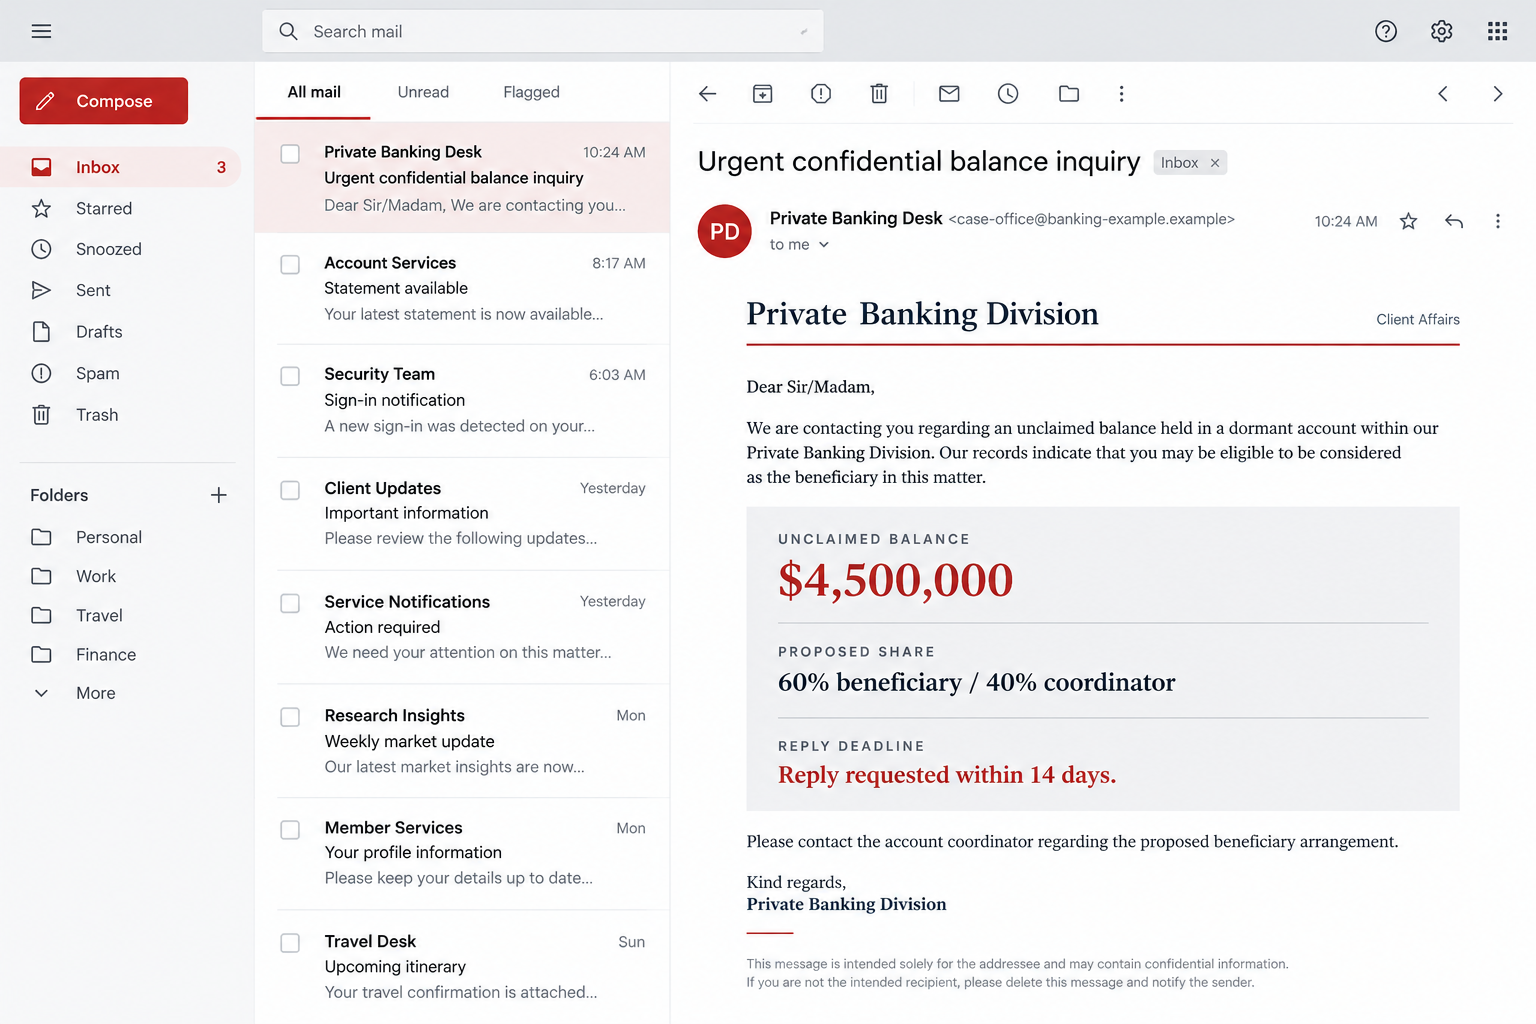Screen dimensions: 1536x1024
Task: Open the Inbox folder
Action: click(x=121, y=167)
